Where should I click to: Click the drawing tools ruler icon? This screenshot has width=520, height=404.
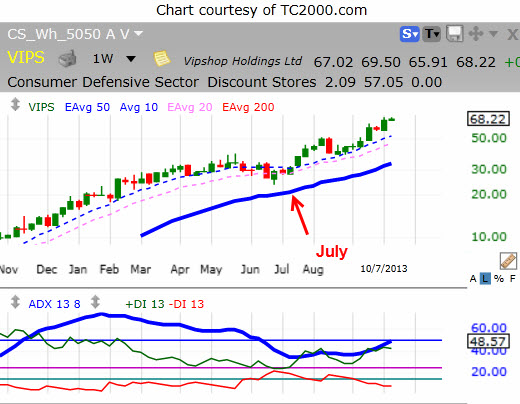[508, 261]
